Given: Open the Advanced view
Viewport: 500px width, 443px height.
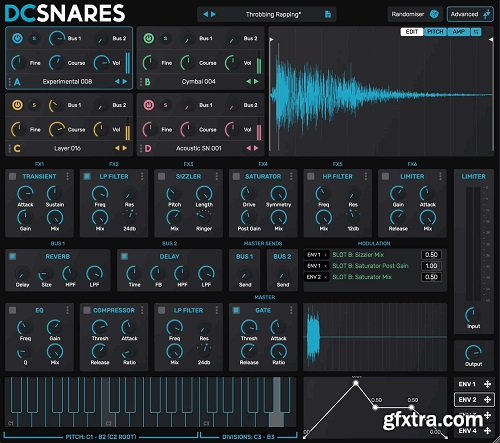Looking at the screenshot, I should pyautogui.click(x=470, y=14).
